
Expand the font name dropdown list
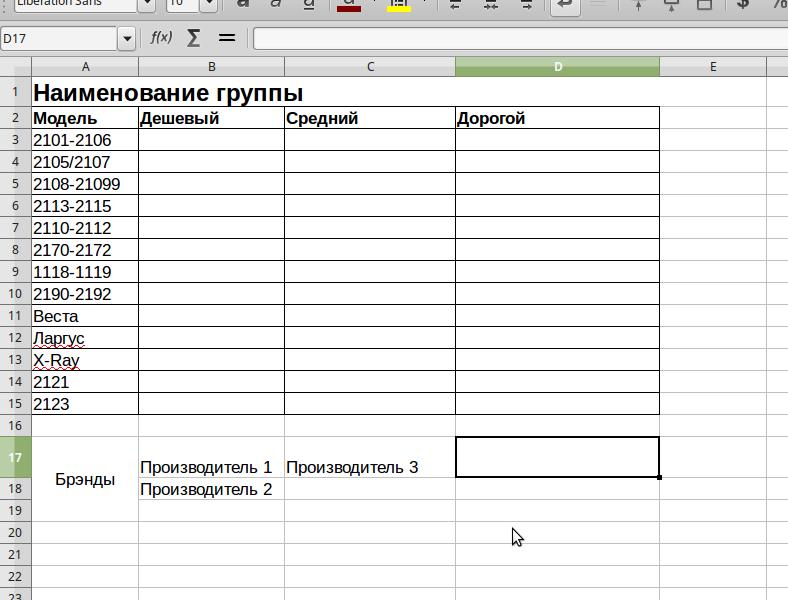tap(146, 5)
